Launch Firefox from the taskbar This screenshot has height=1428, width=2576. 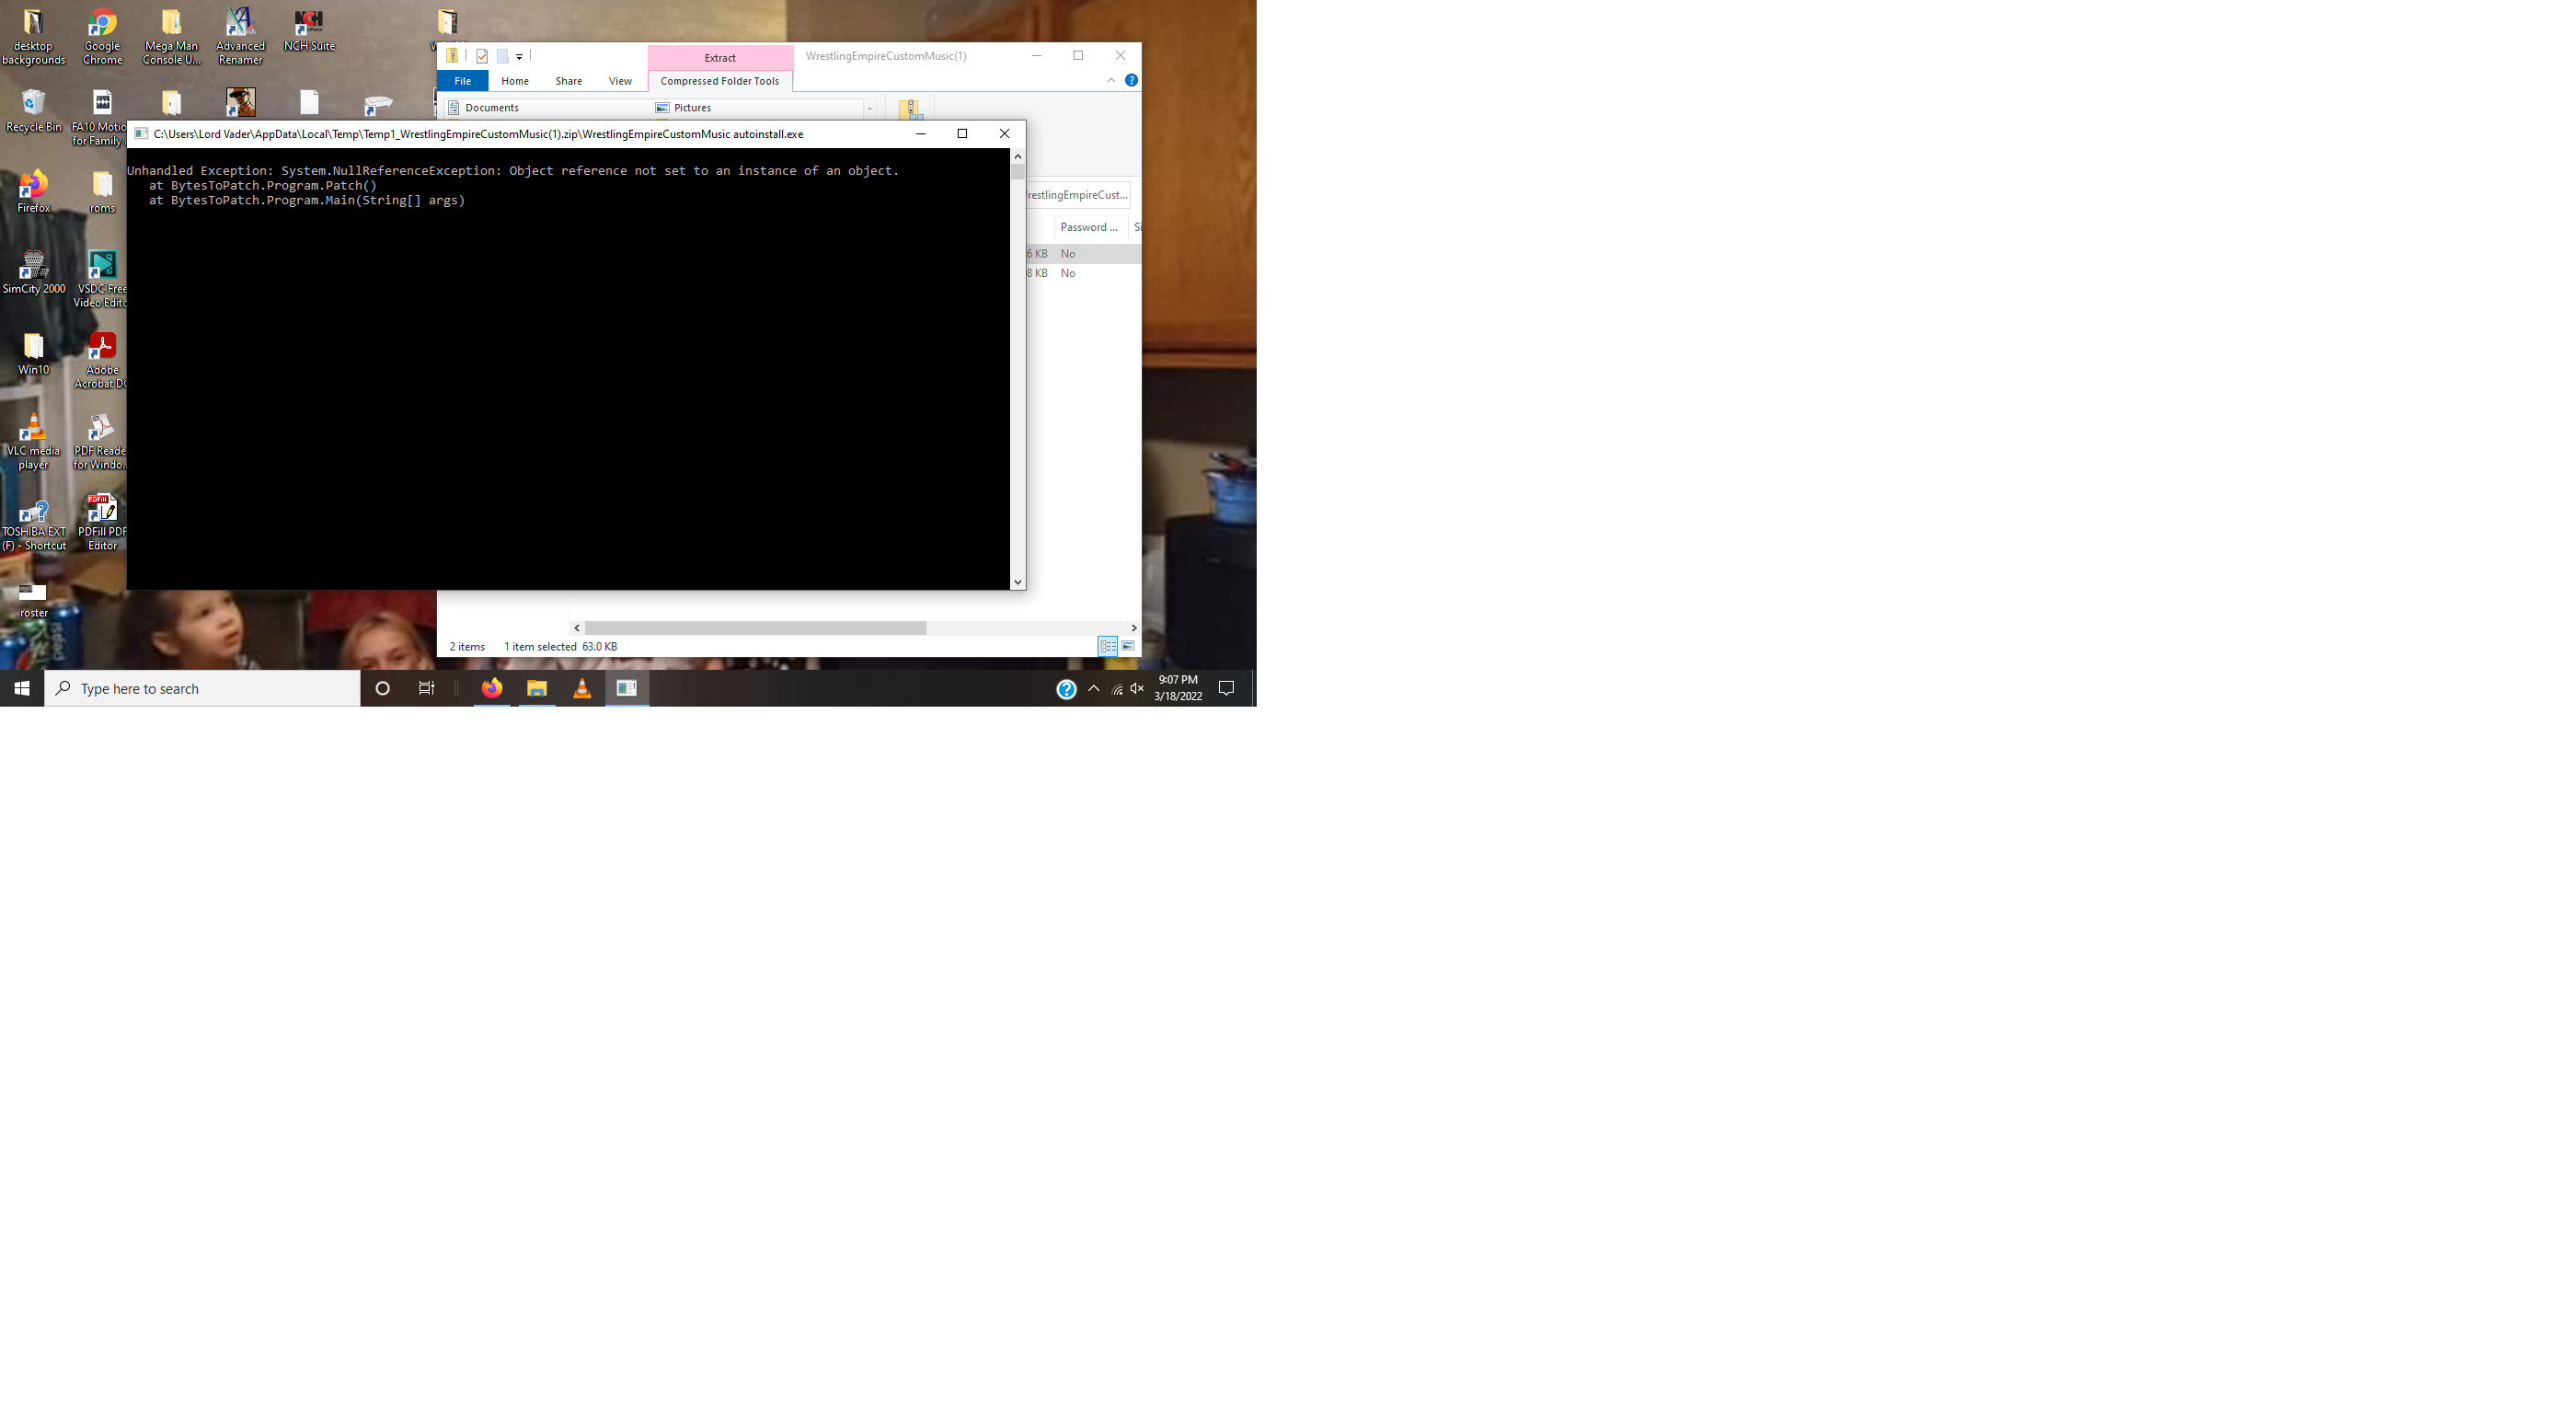[x=491, y=688]
